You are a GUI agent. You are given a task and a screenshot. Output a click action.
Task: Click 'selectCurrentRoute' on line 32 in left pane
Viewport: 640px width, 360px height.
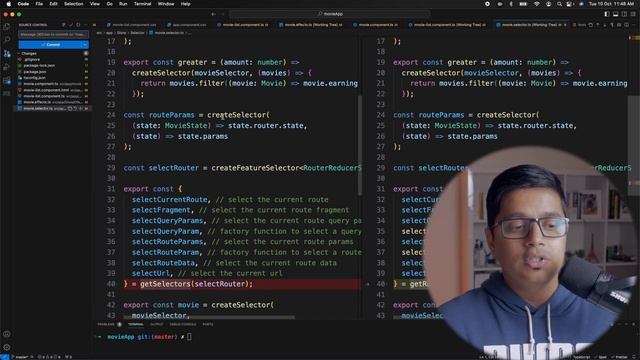(169, 200)
